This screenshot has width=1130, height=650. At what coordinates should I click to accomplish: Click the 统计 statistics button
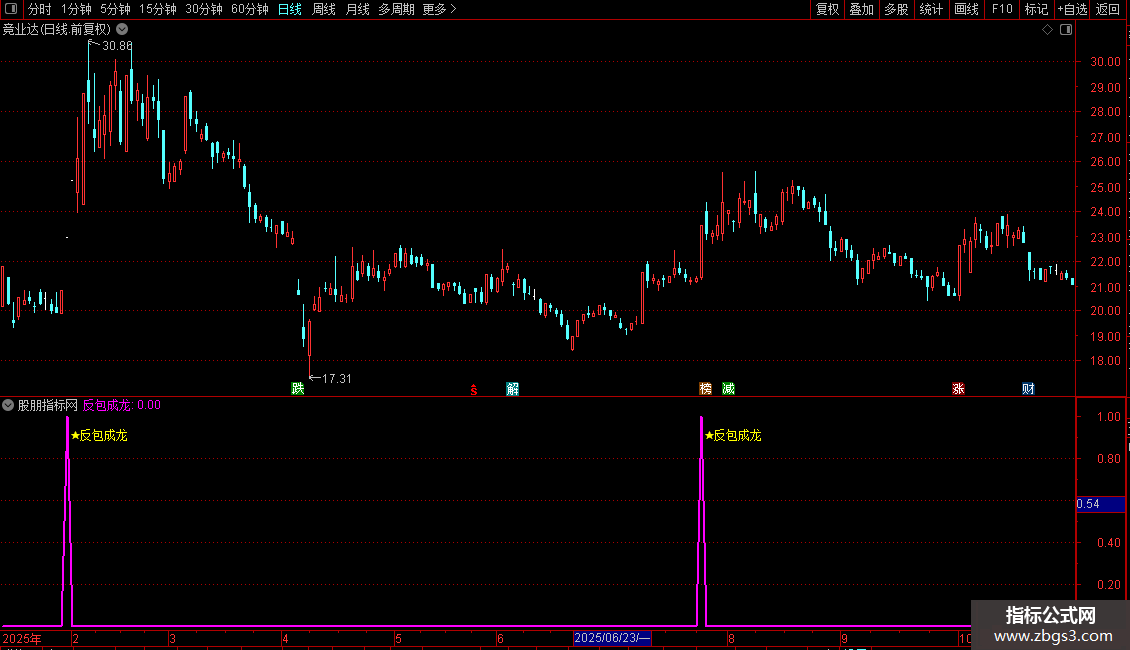931,9
